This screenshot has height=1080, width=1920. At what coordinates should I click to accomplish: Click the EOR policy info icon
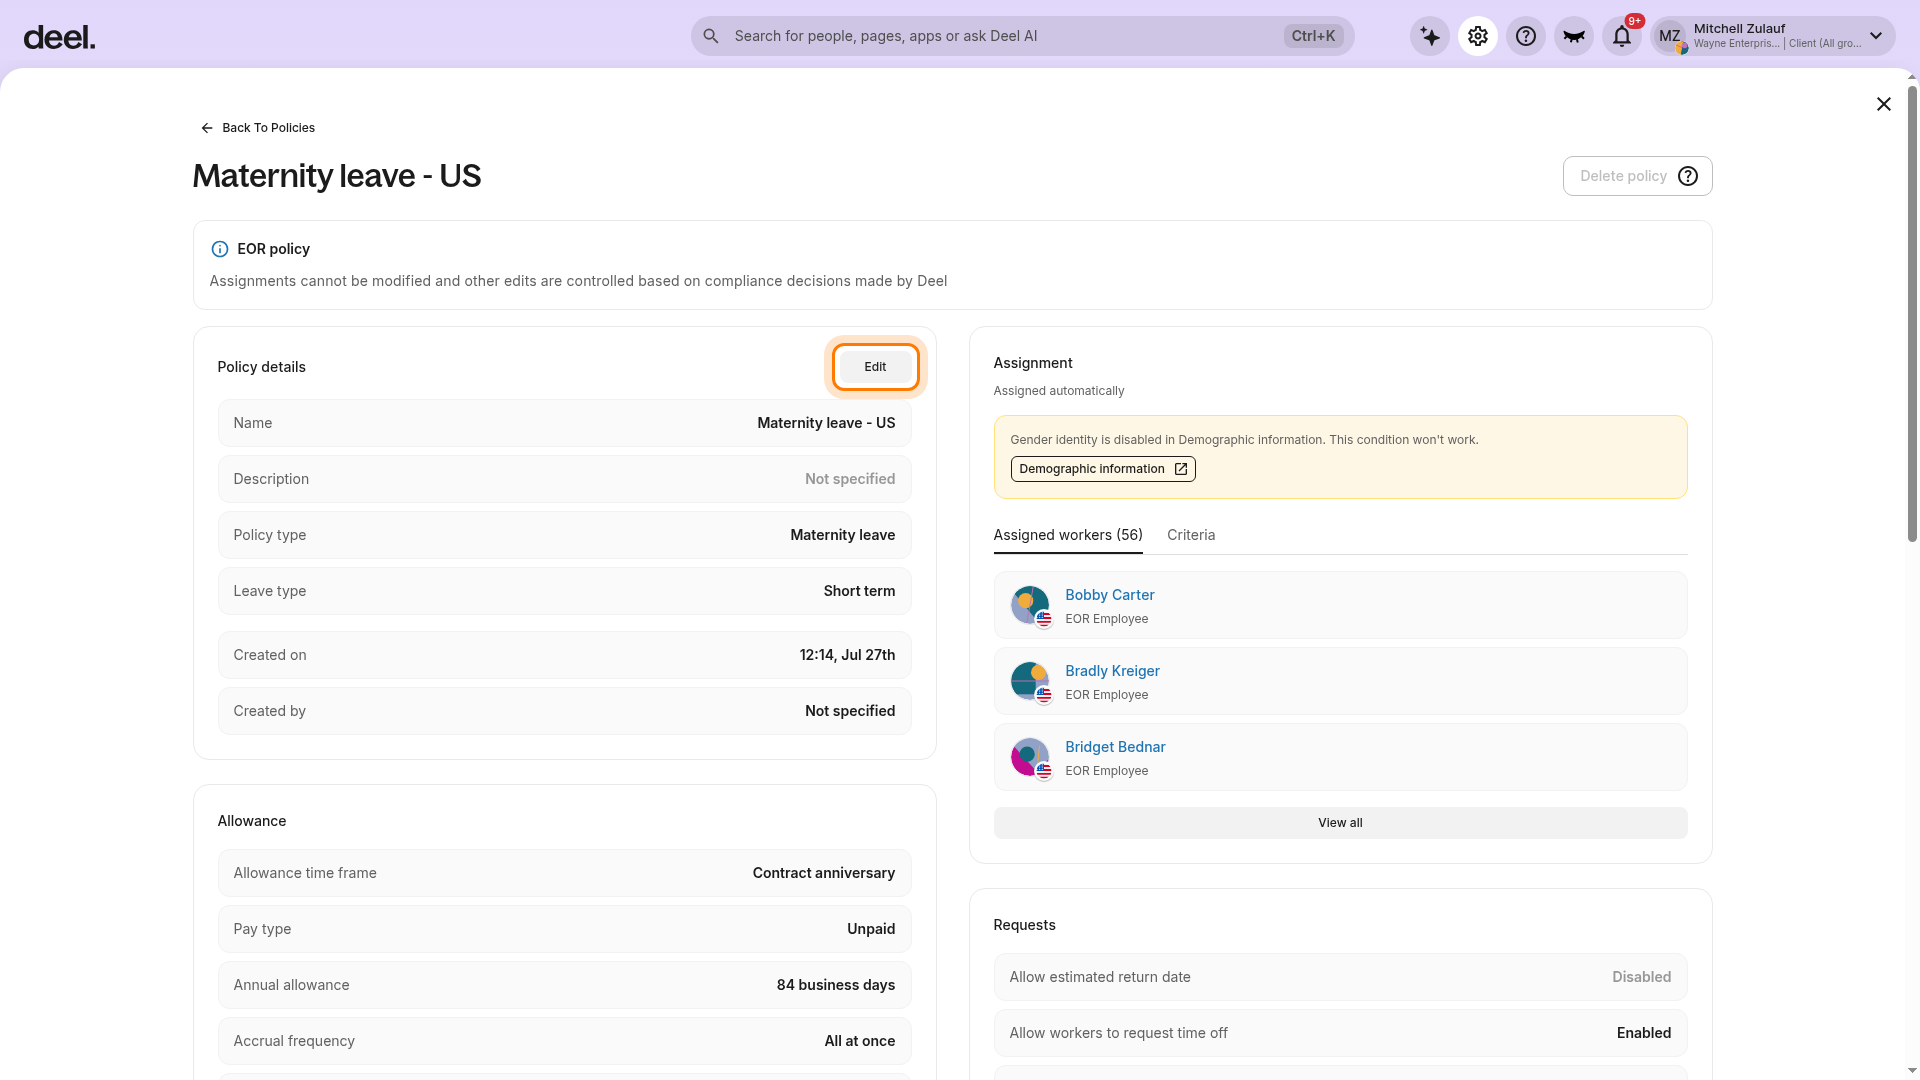point(220,249)
